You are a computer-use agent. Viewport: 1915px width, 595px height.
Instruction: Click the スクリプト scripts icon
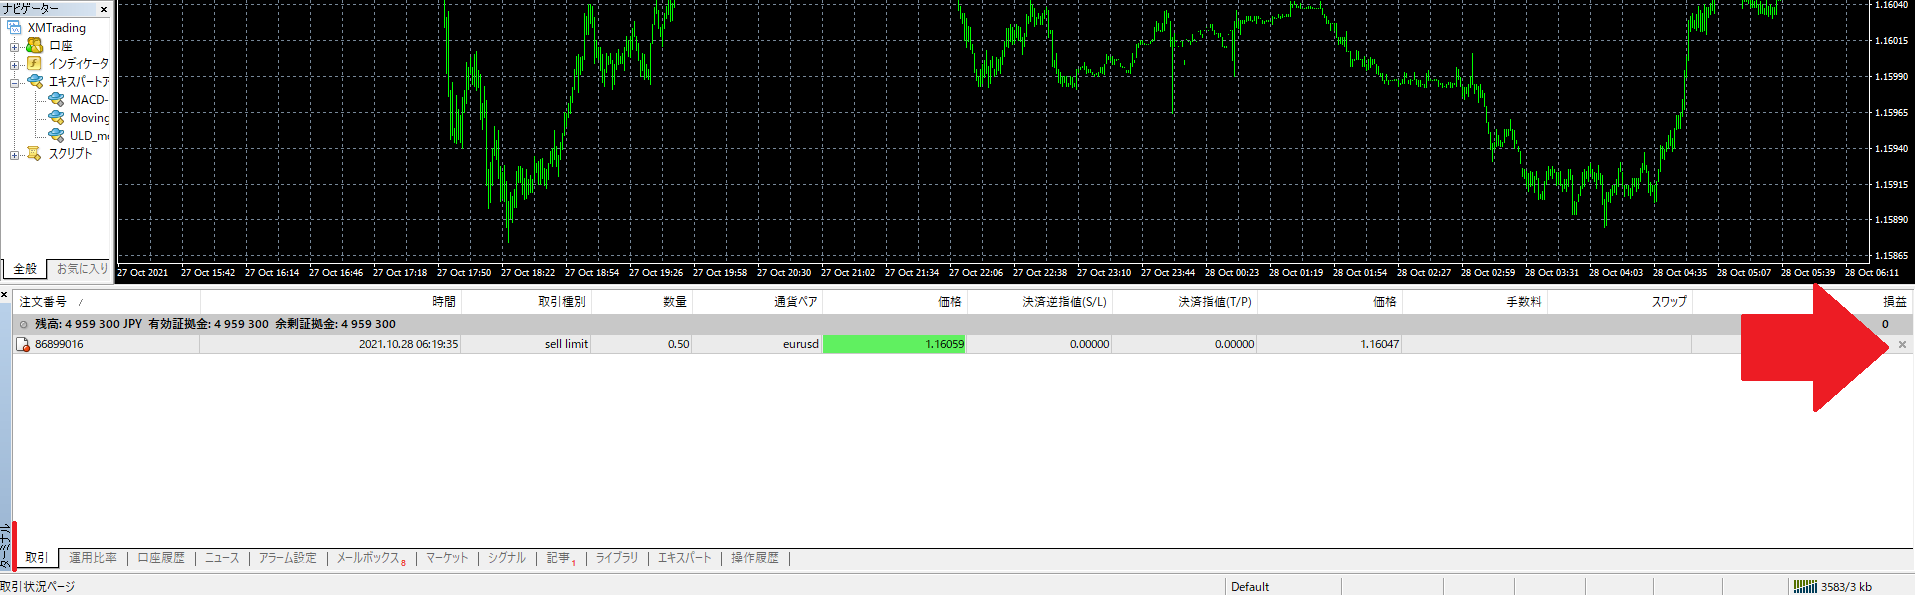pos(35,153)
